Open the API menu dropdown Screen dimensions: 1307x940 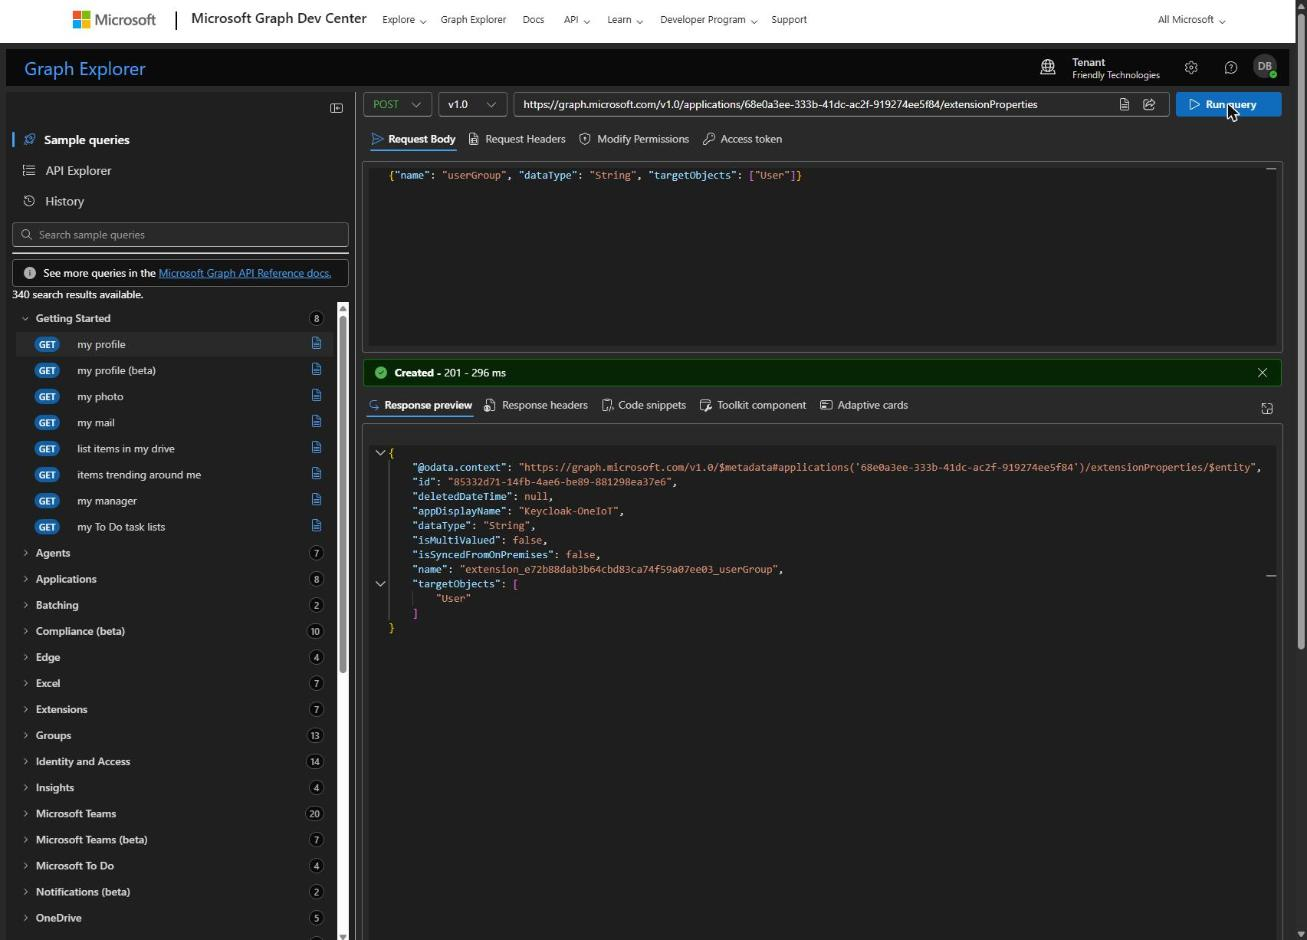coord(576,20)
